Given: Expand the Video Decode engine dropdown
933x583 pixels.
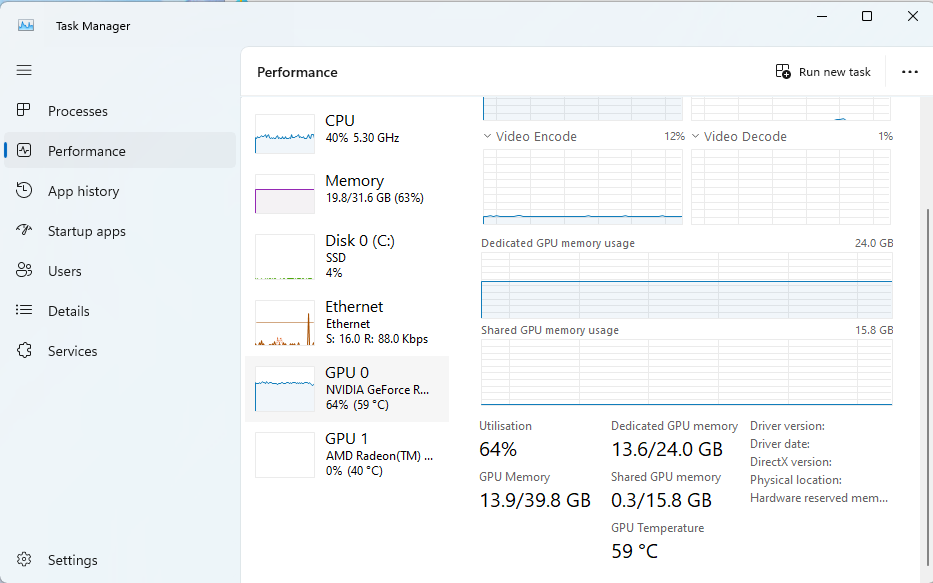Looking at the screenshot, I should point(696,136).
